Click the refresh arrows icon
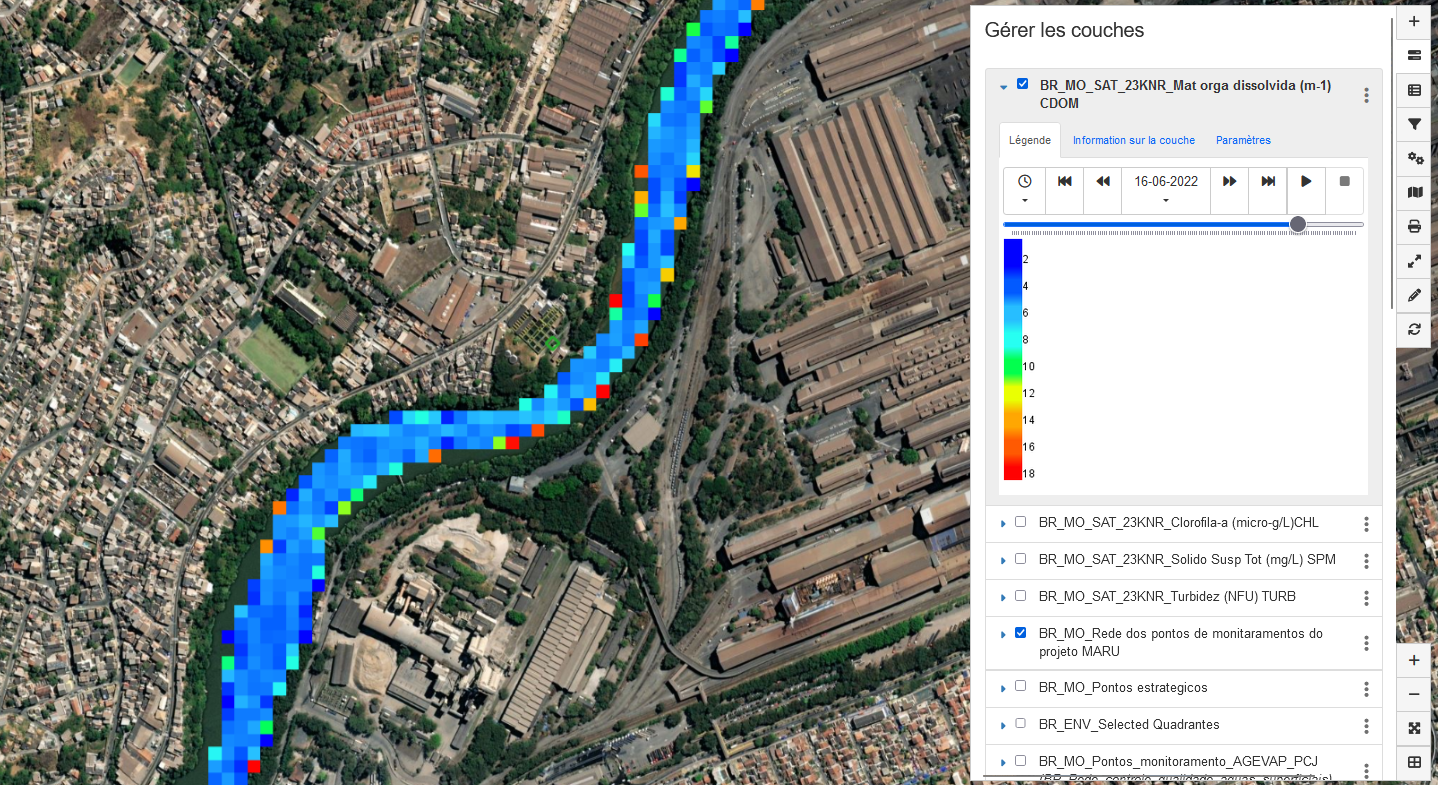This screenshot has height=785, width=1438. 1414,329
